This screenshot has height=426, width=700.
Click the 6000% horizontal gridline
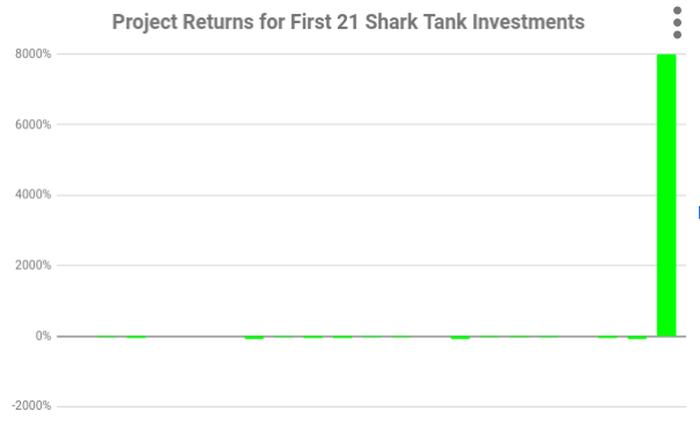(371, 125)
